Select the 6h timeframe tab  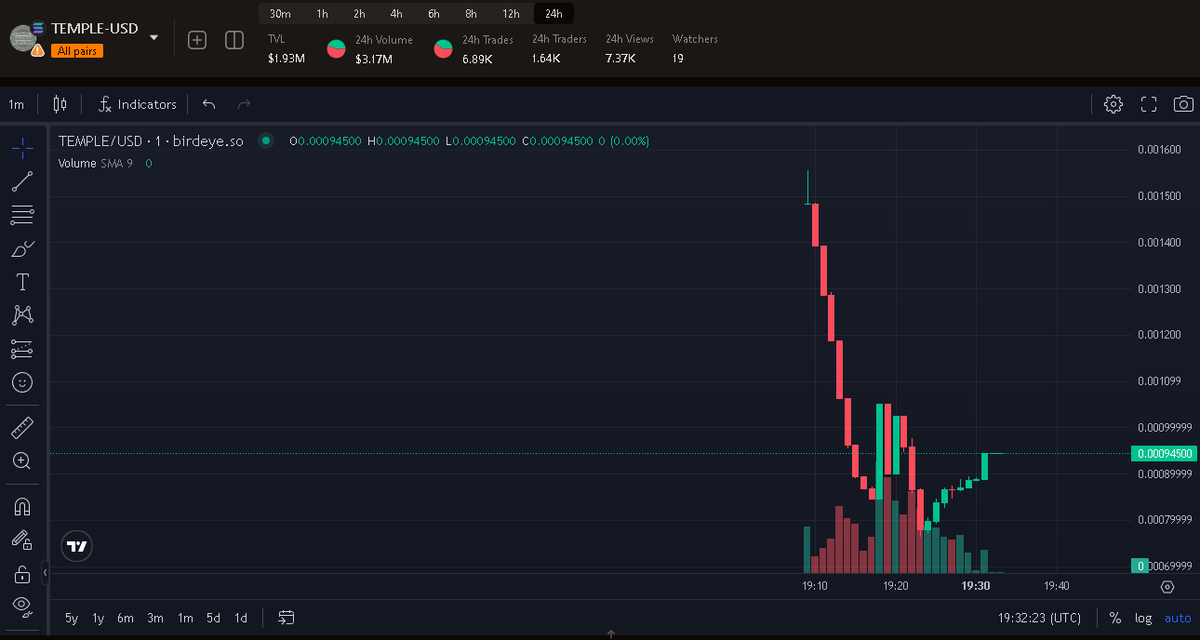pos(433,14)
